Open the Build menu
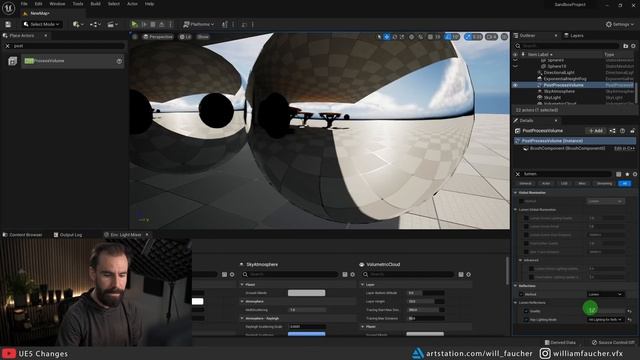This screenshot has height=360, width=640. pos(96,4)
